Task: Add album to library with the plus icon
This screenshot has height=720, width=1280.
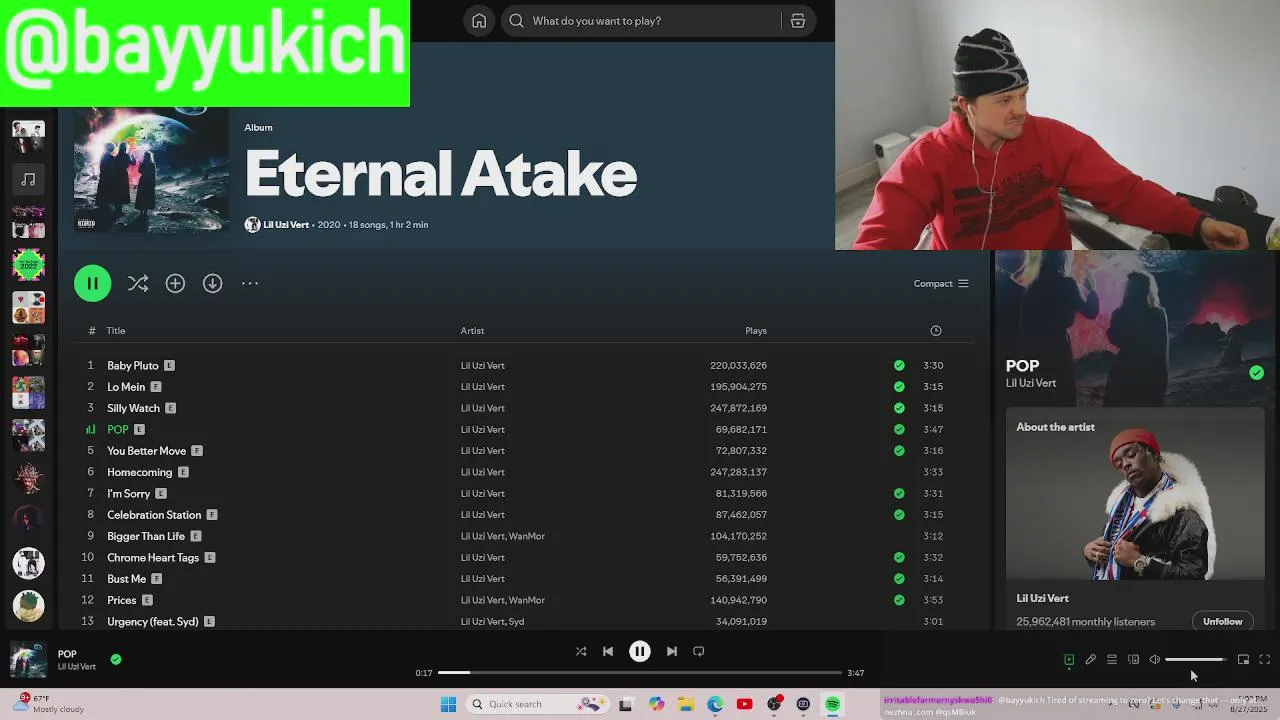Action: point(175,284)
